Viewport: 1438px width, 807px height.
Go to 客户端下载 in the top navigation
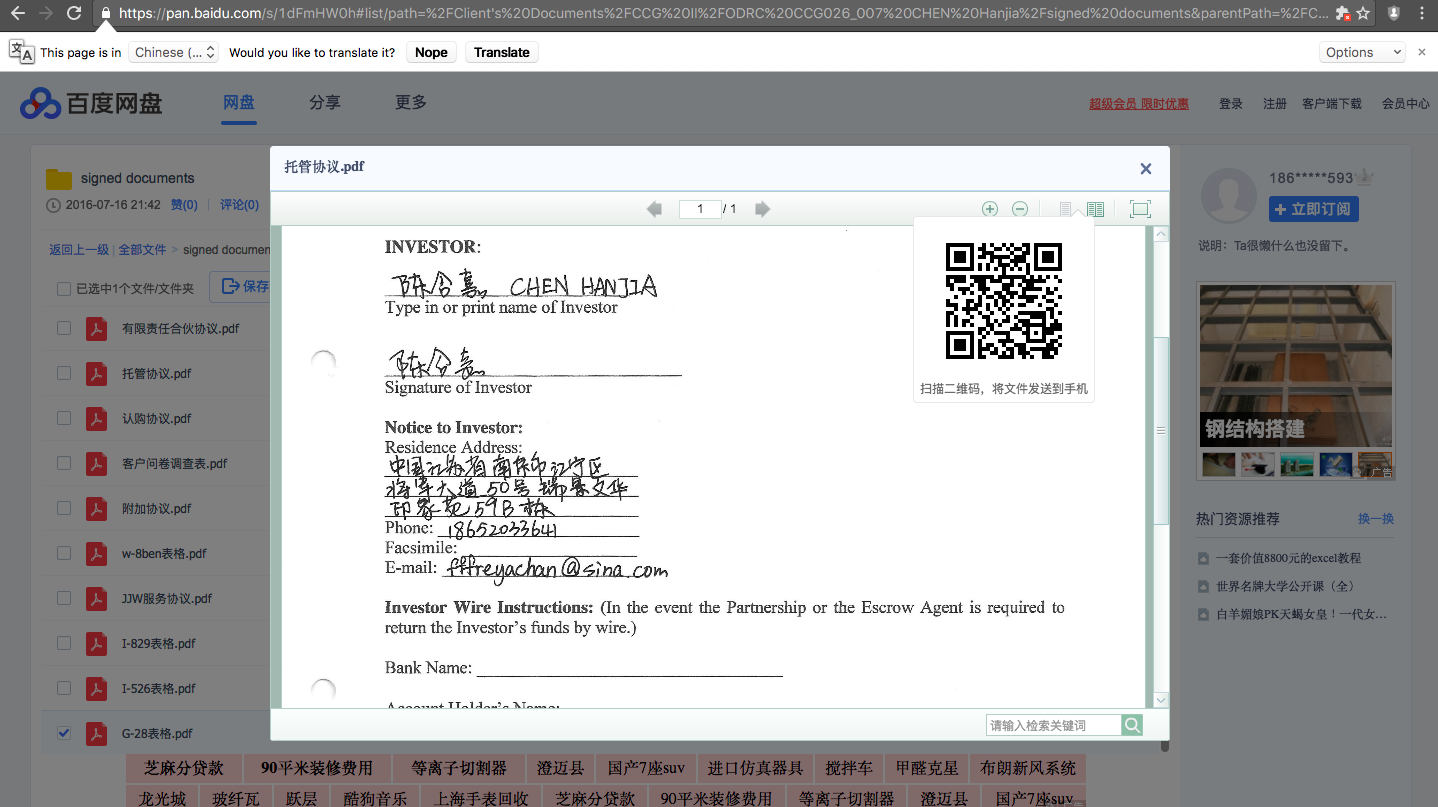click(x=1332, y=103)
